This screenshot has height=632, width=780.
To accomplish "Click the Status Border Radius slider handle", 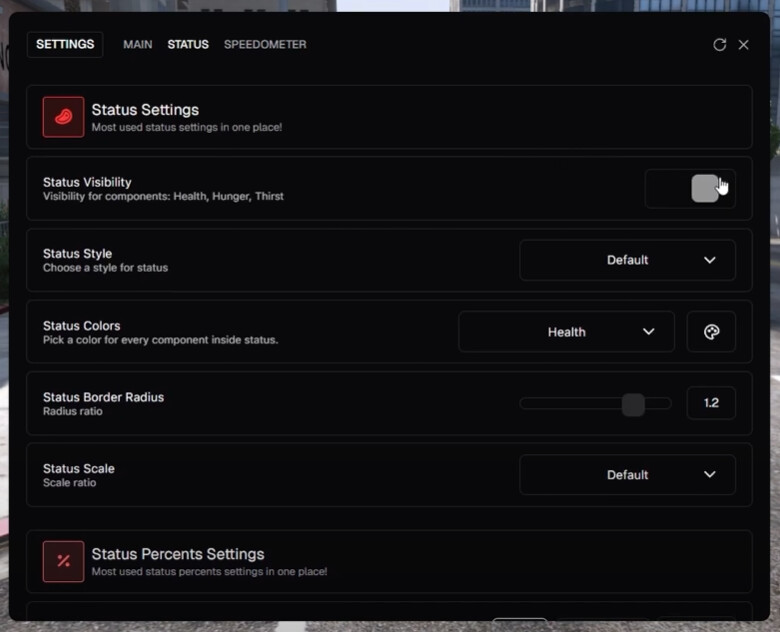I will [633, 404].
